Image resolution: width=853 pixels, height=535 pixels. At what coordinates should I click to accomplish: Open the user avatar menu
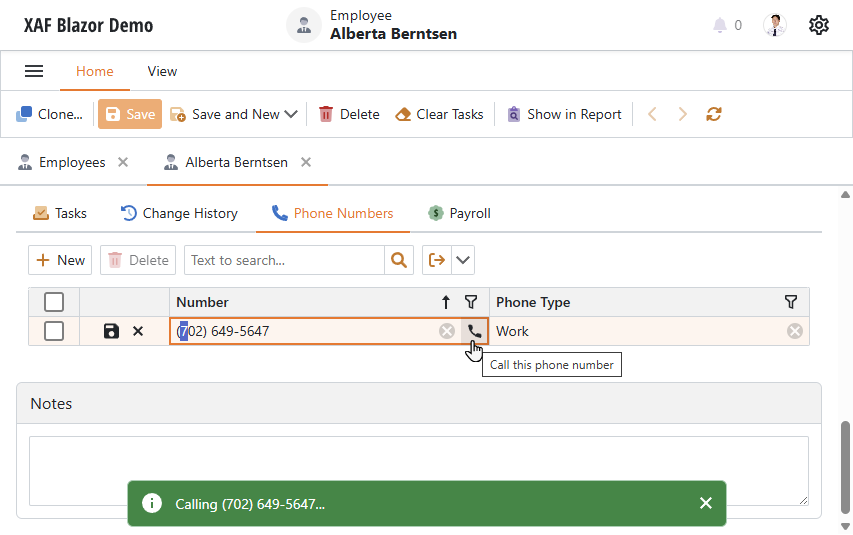point(774,25)
